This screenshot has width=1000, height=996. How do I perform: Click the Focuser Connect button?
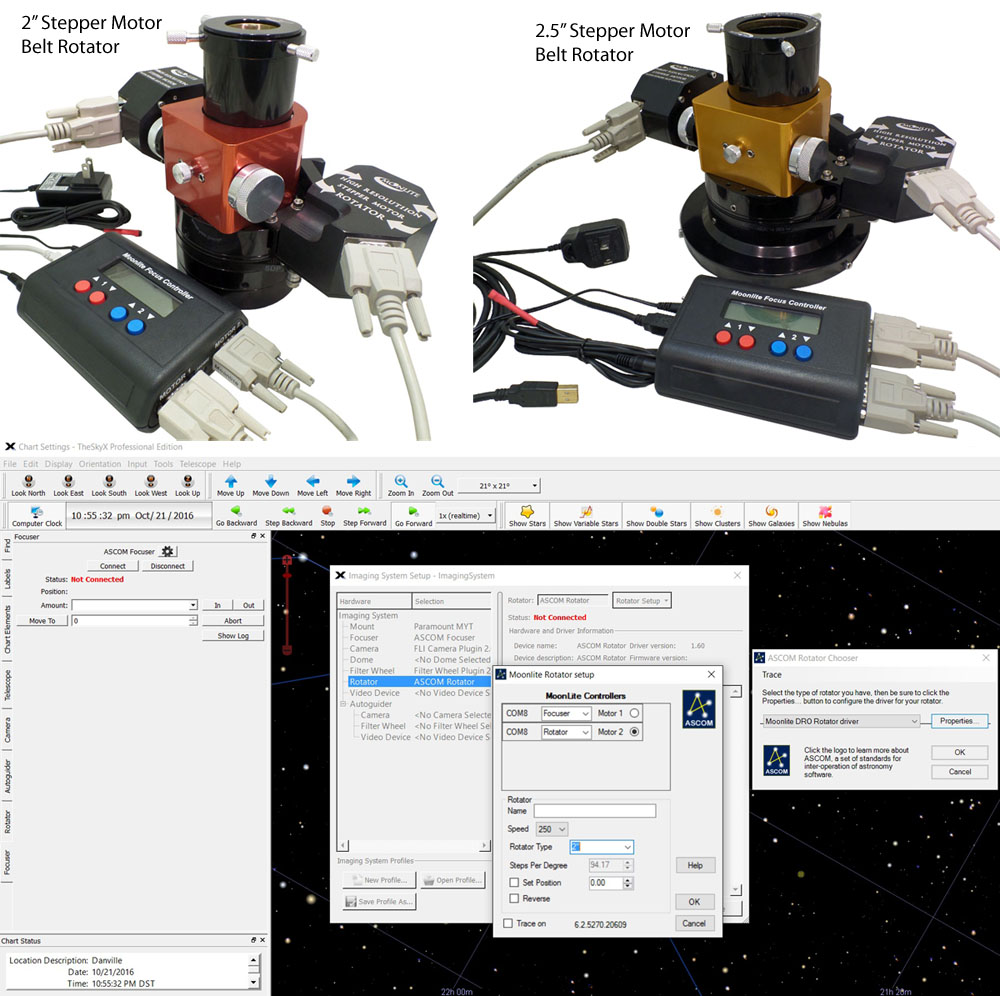[112, 566]
